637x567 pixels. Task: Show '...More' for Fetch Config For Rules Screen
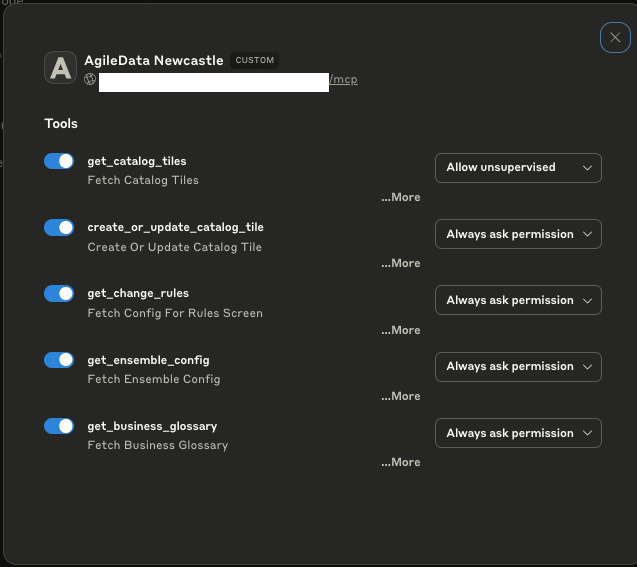401,330
